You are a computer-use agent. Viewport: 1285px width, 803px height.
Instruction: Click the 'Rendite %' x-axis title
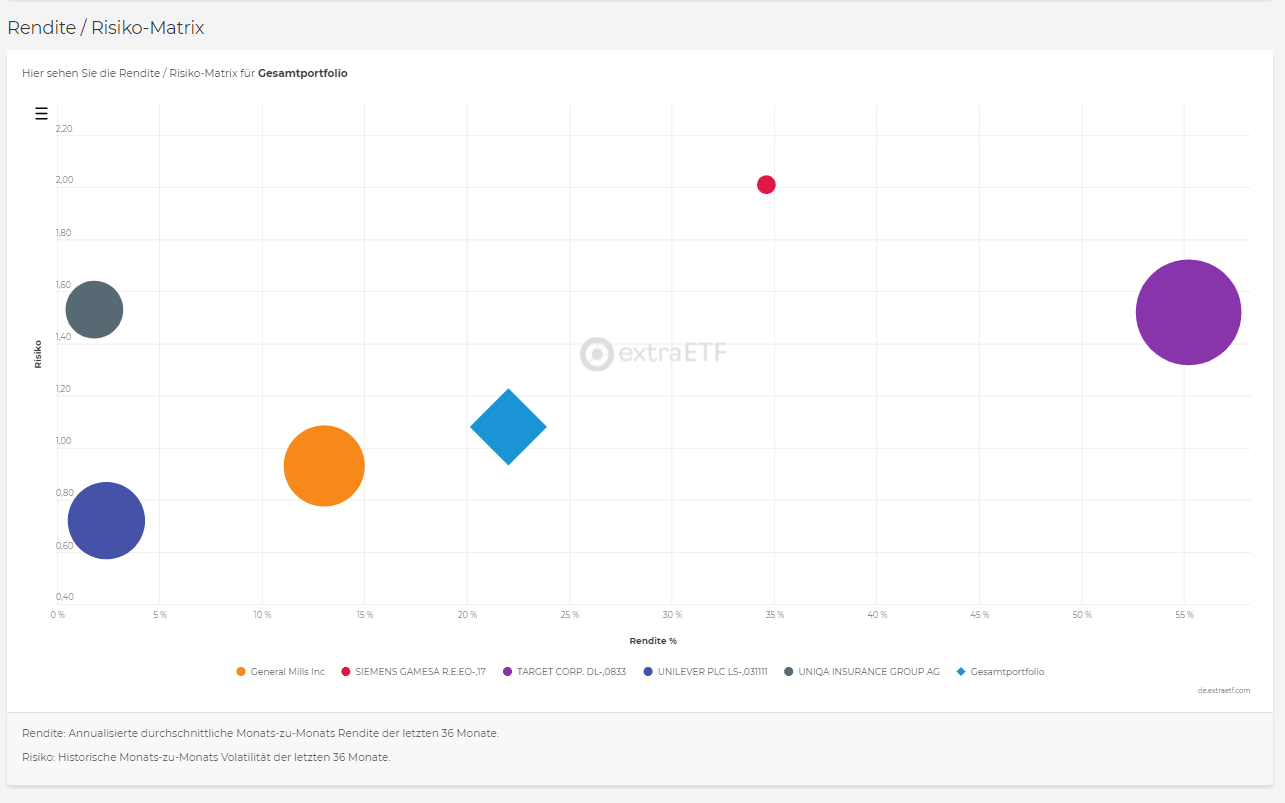click(x=653, y=641)
